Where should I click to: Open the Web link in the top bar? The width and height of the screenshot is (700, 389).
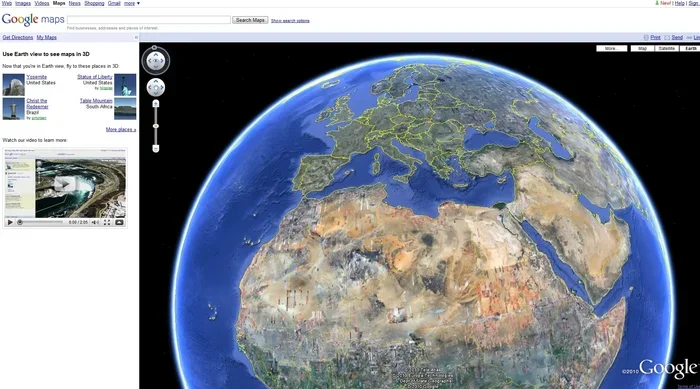click(x=7, y=3)
